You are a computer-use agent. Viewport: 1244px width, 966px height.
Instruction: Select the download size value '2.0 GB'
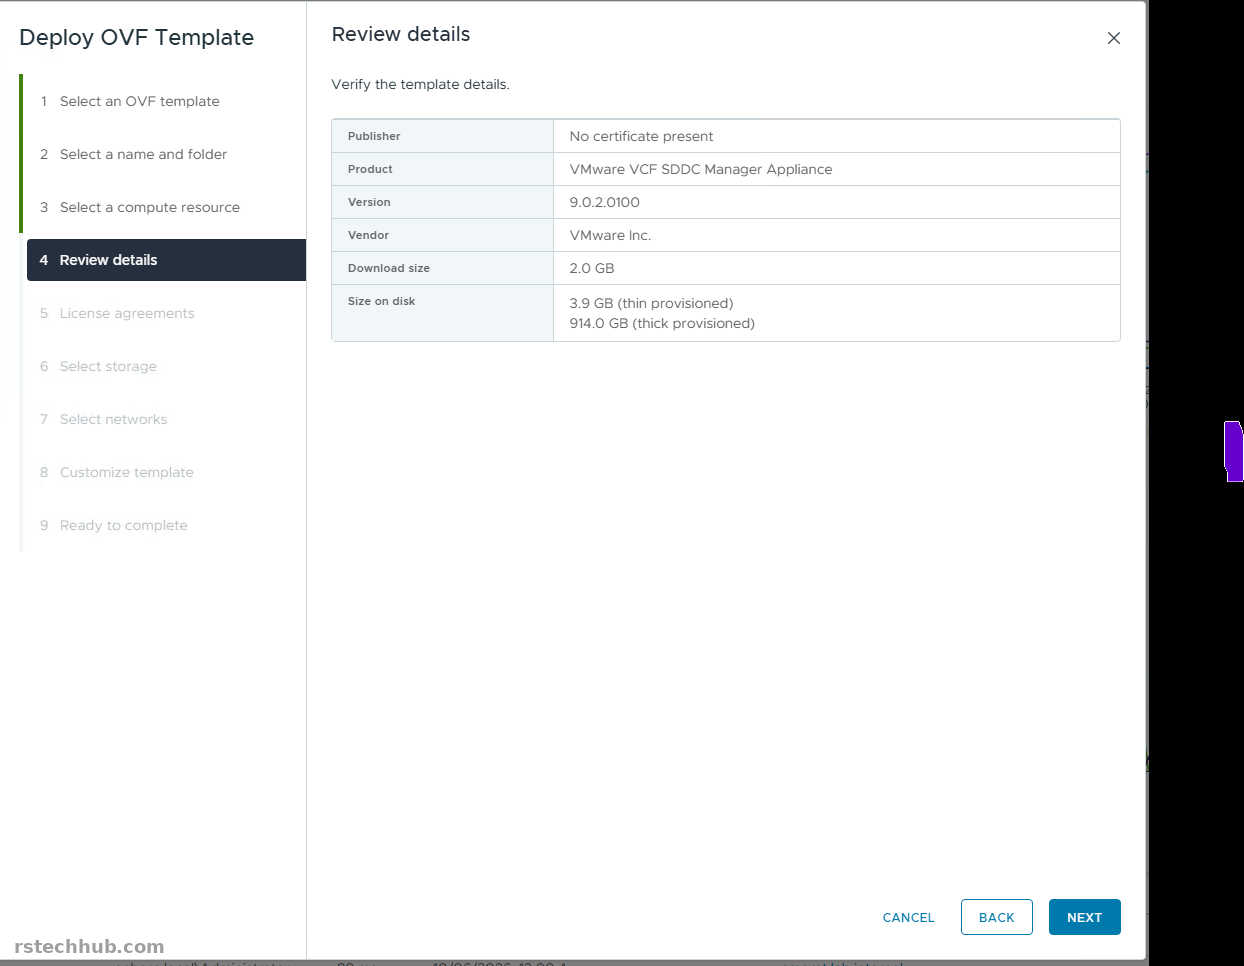pyautogui.click(x=592, y=268)
